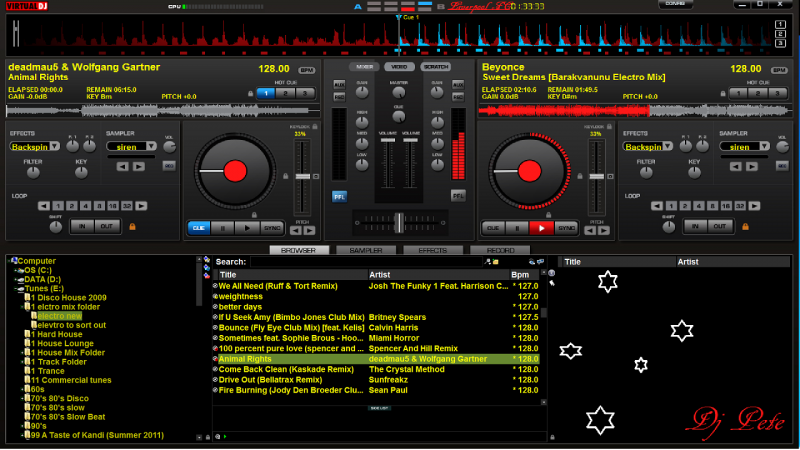Set left deck loop OUT point
800x450 pixels.
click(x=107, y=226)
